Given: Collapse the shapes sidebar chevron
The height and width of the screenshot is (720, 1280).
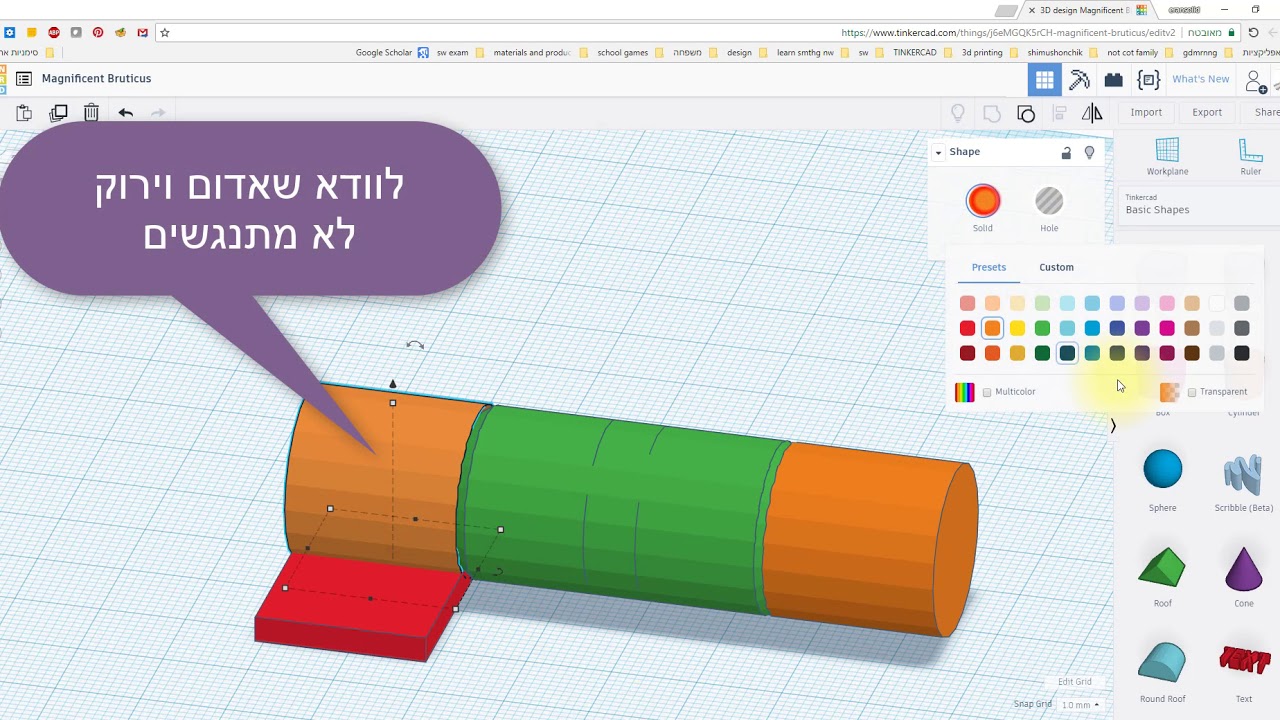Looking at the screenshot, I should tap(1113, 426).
